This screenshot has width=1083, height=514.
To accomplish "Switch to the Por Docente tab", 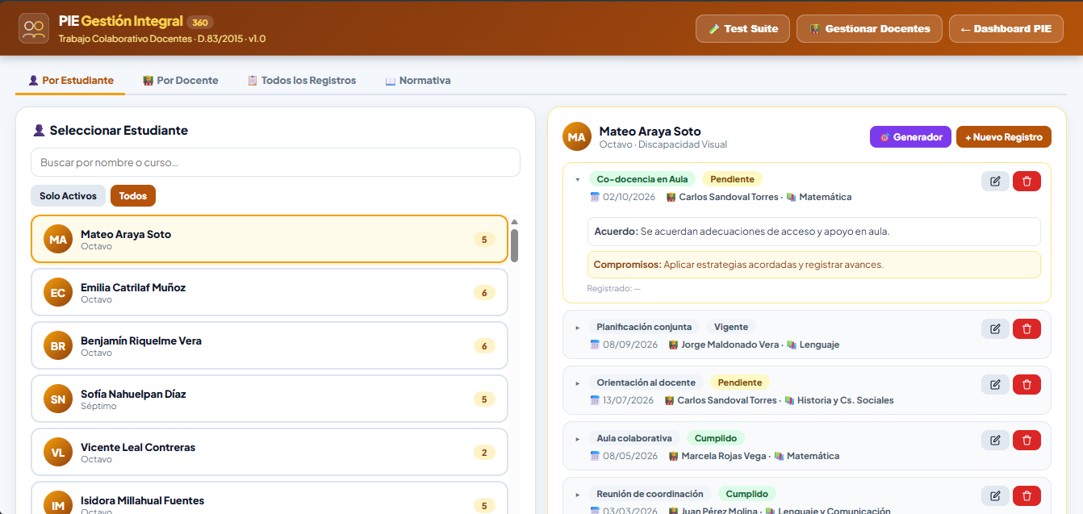I will 180,81.
